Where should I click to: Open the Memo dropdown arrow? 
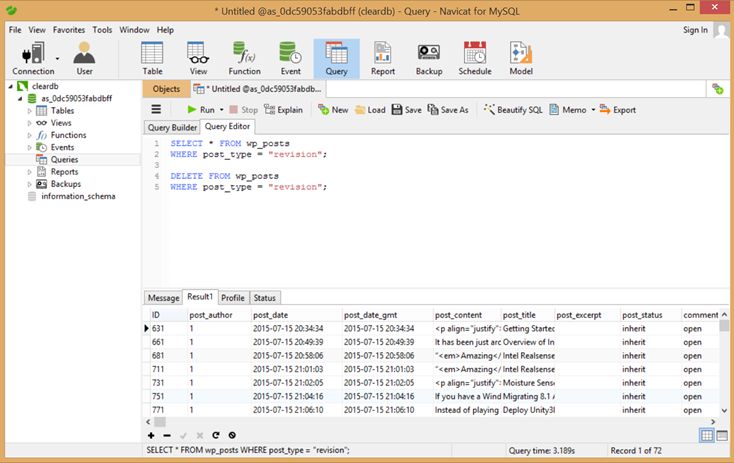[593, 110]
